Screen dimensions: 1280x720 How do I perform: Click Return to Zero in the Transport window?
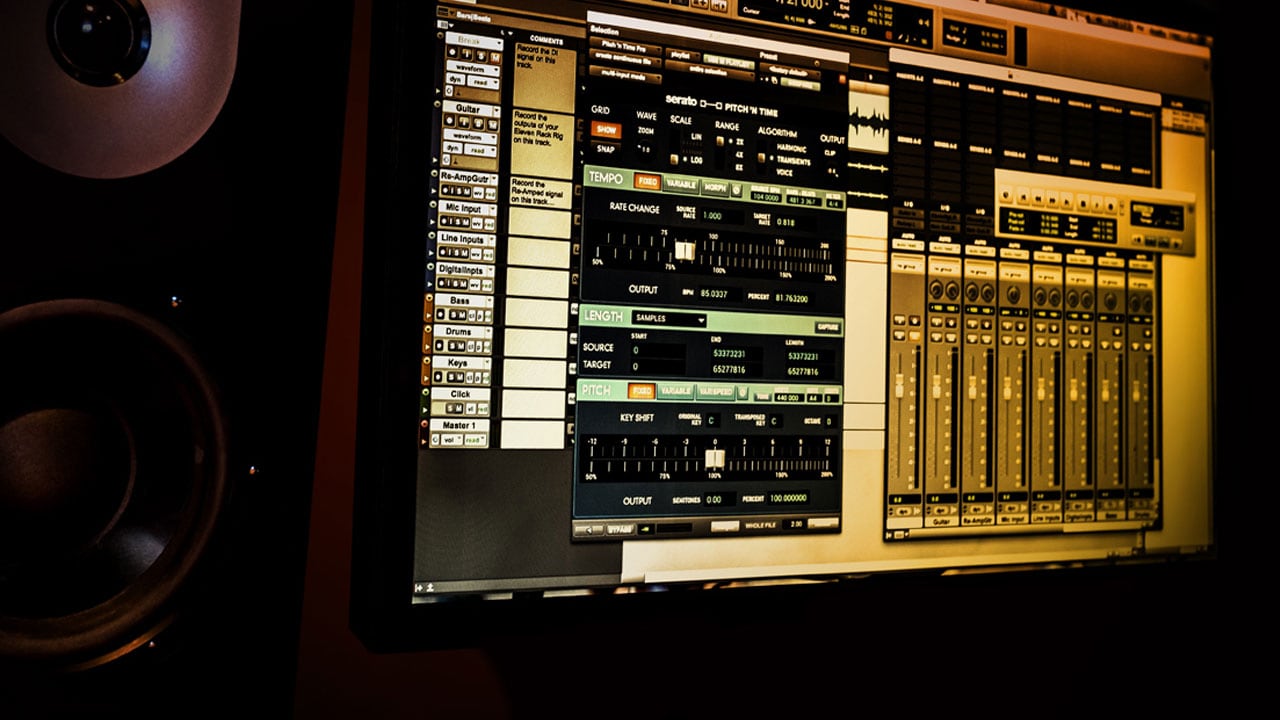[x=1023, y=197]
